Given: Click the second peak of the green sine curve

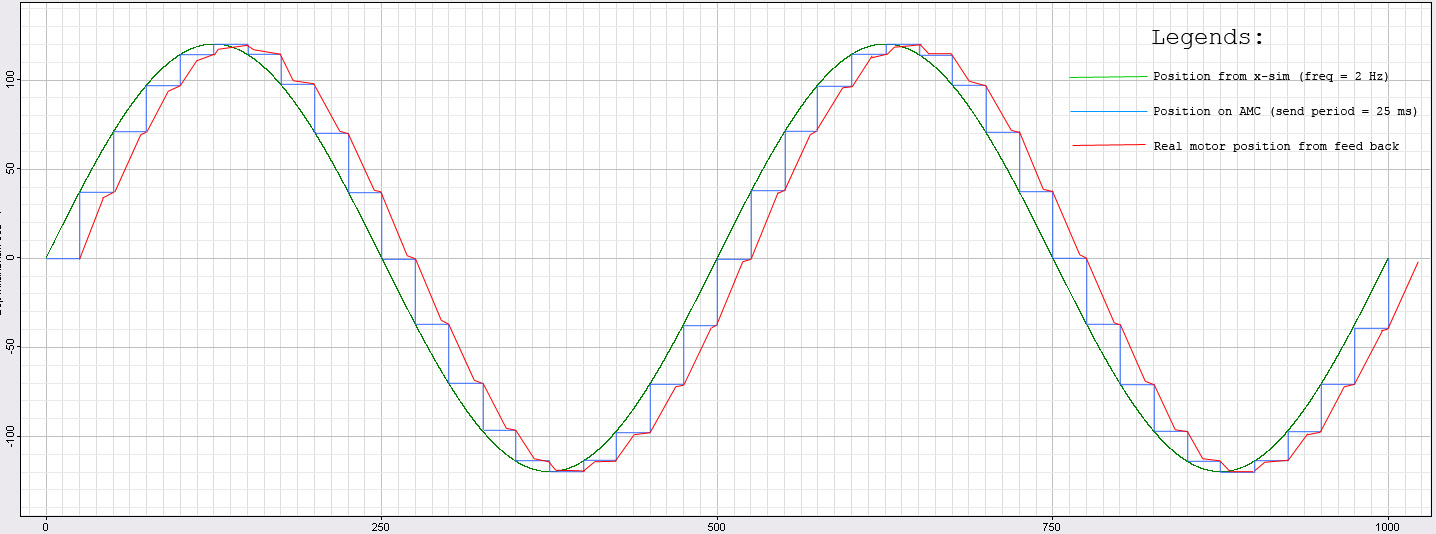Looking at the screenshot, I should pos(884,44).
